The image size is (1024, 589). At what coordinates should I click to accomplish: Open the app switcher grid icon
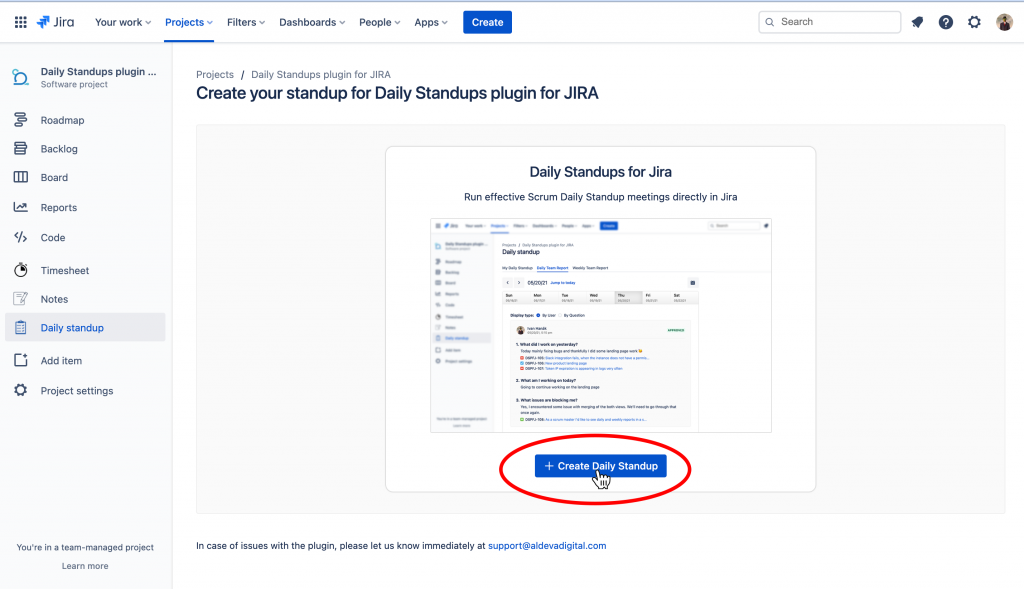point(21,22)
